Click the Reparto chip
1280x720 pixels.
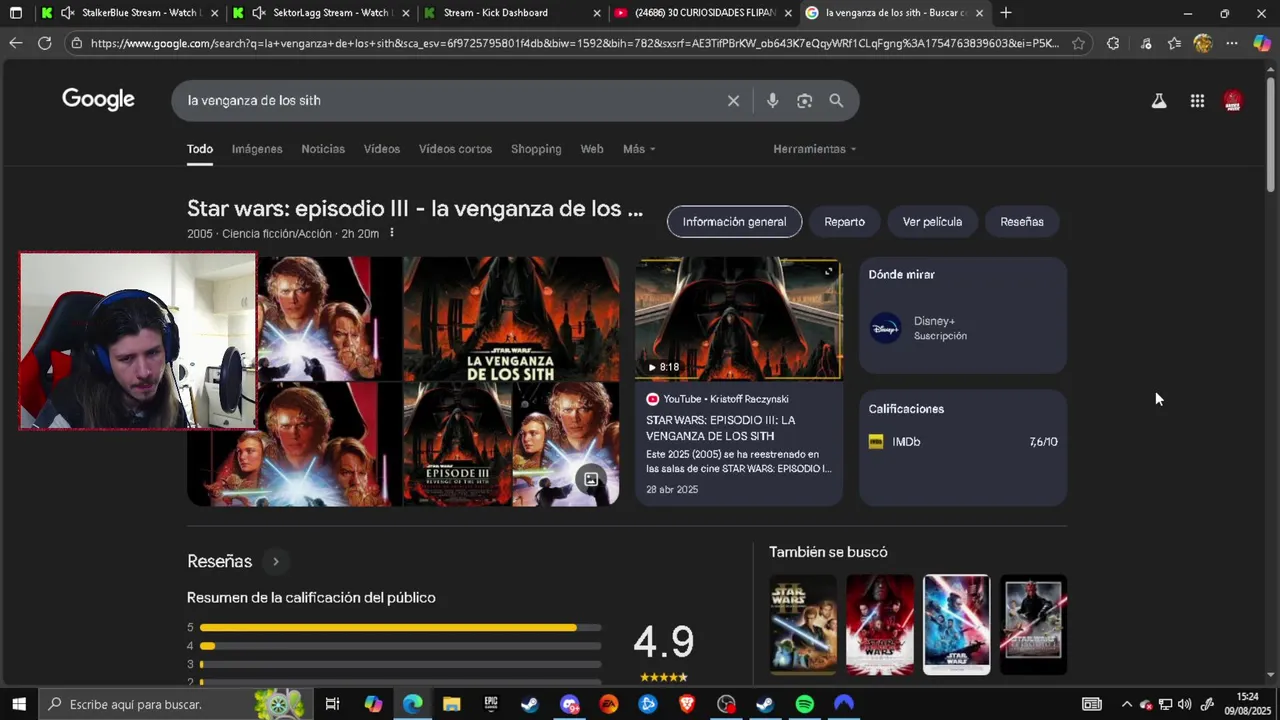tap(844, 222)
